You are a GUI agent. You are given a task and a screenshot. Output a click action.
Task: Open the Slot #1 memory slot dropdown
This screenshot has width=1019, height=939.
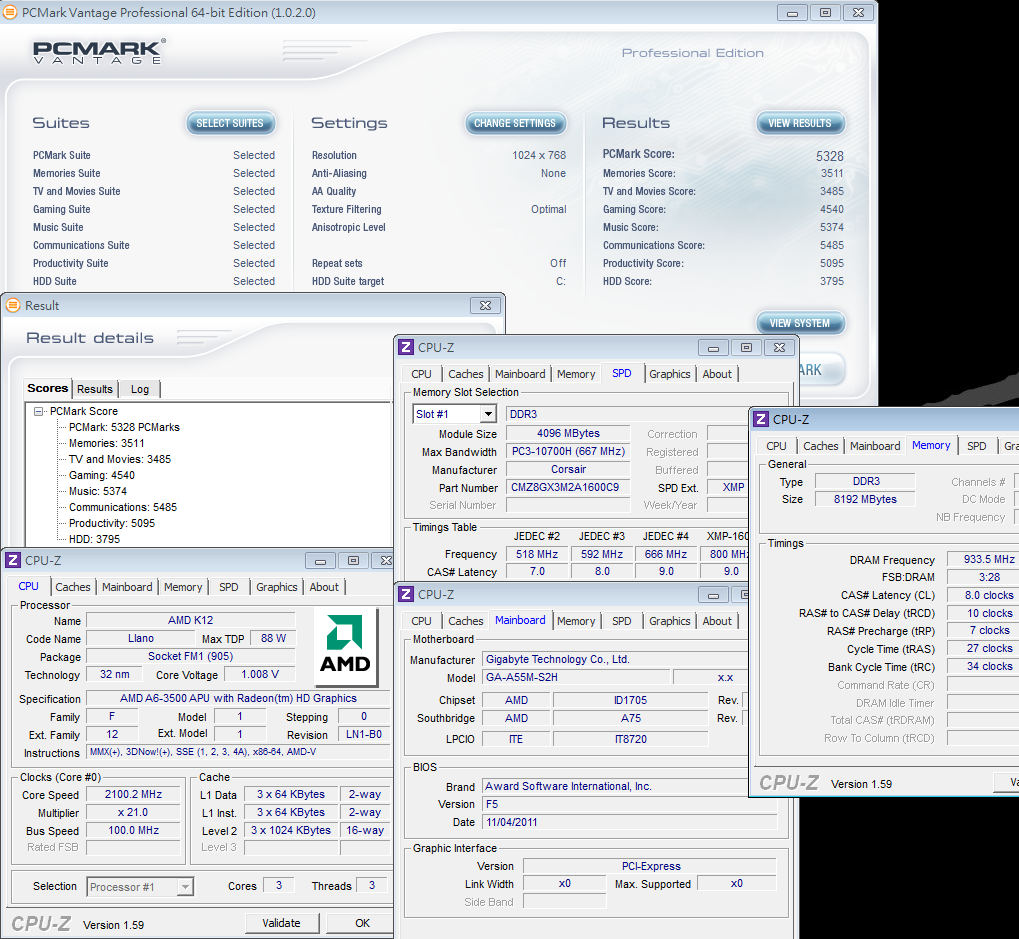(488, 414)
